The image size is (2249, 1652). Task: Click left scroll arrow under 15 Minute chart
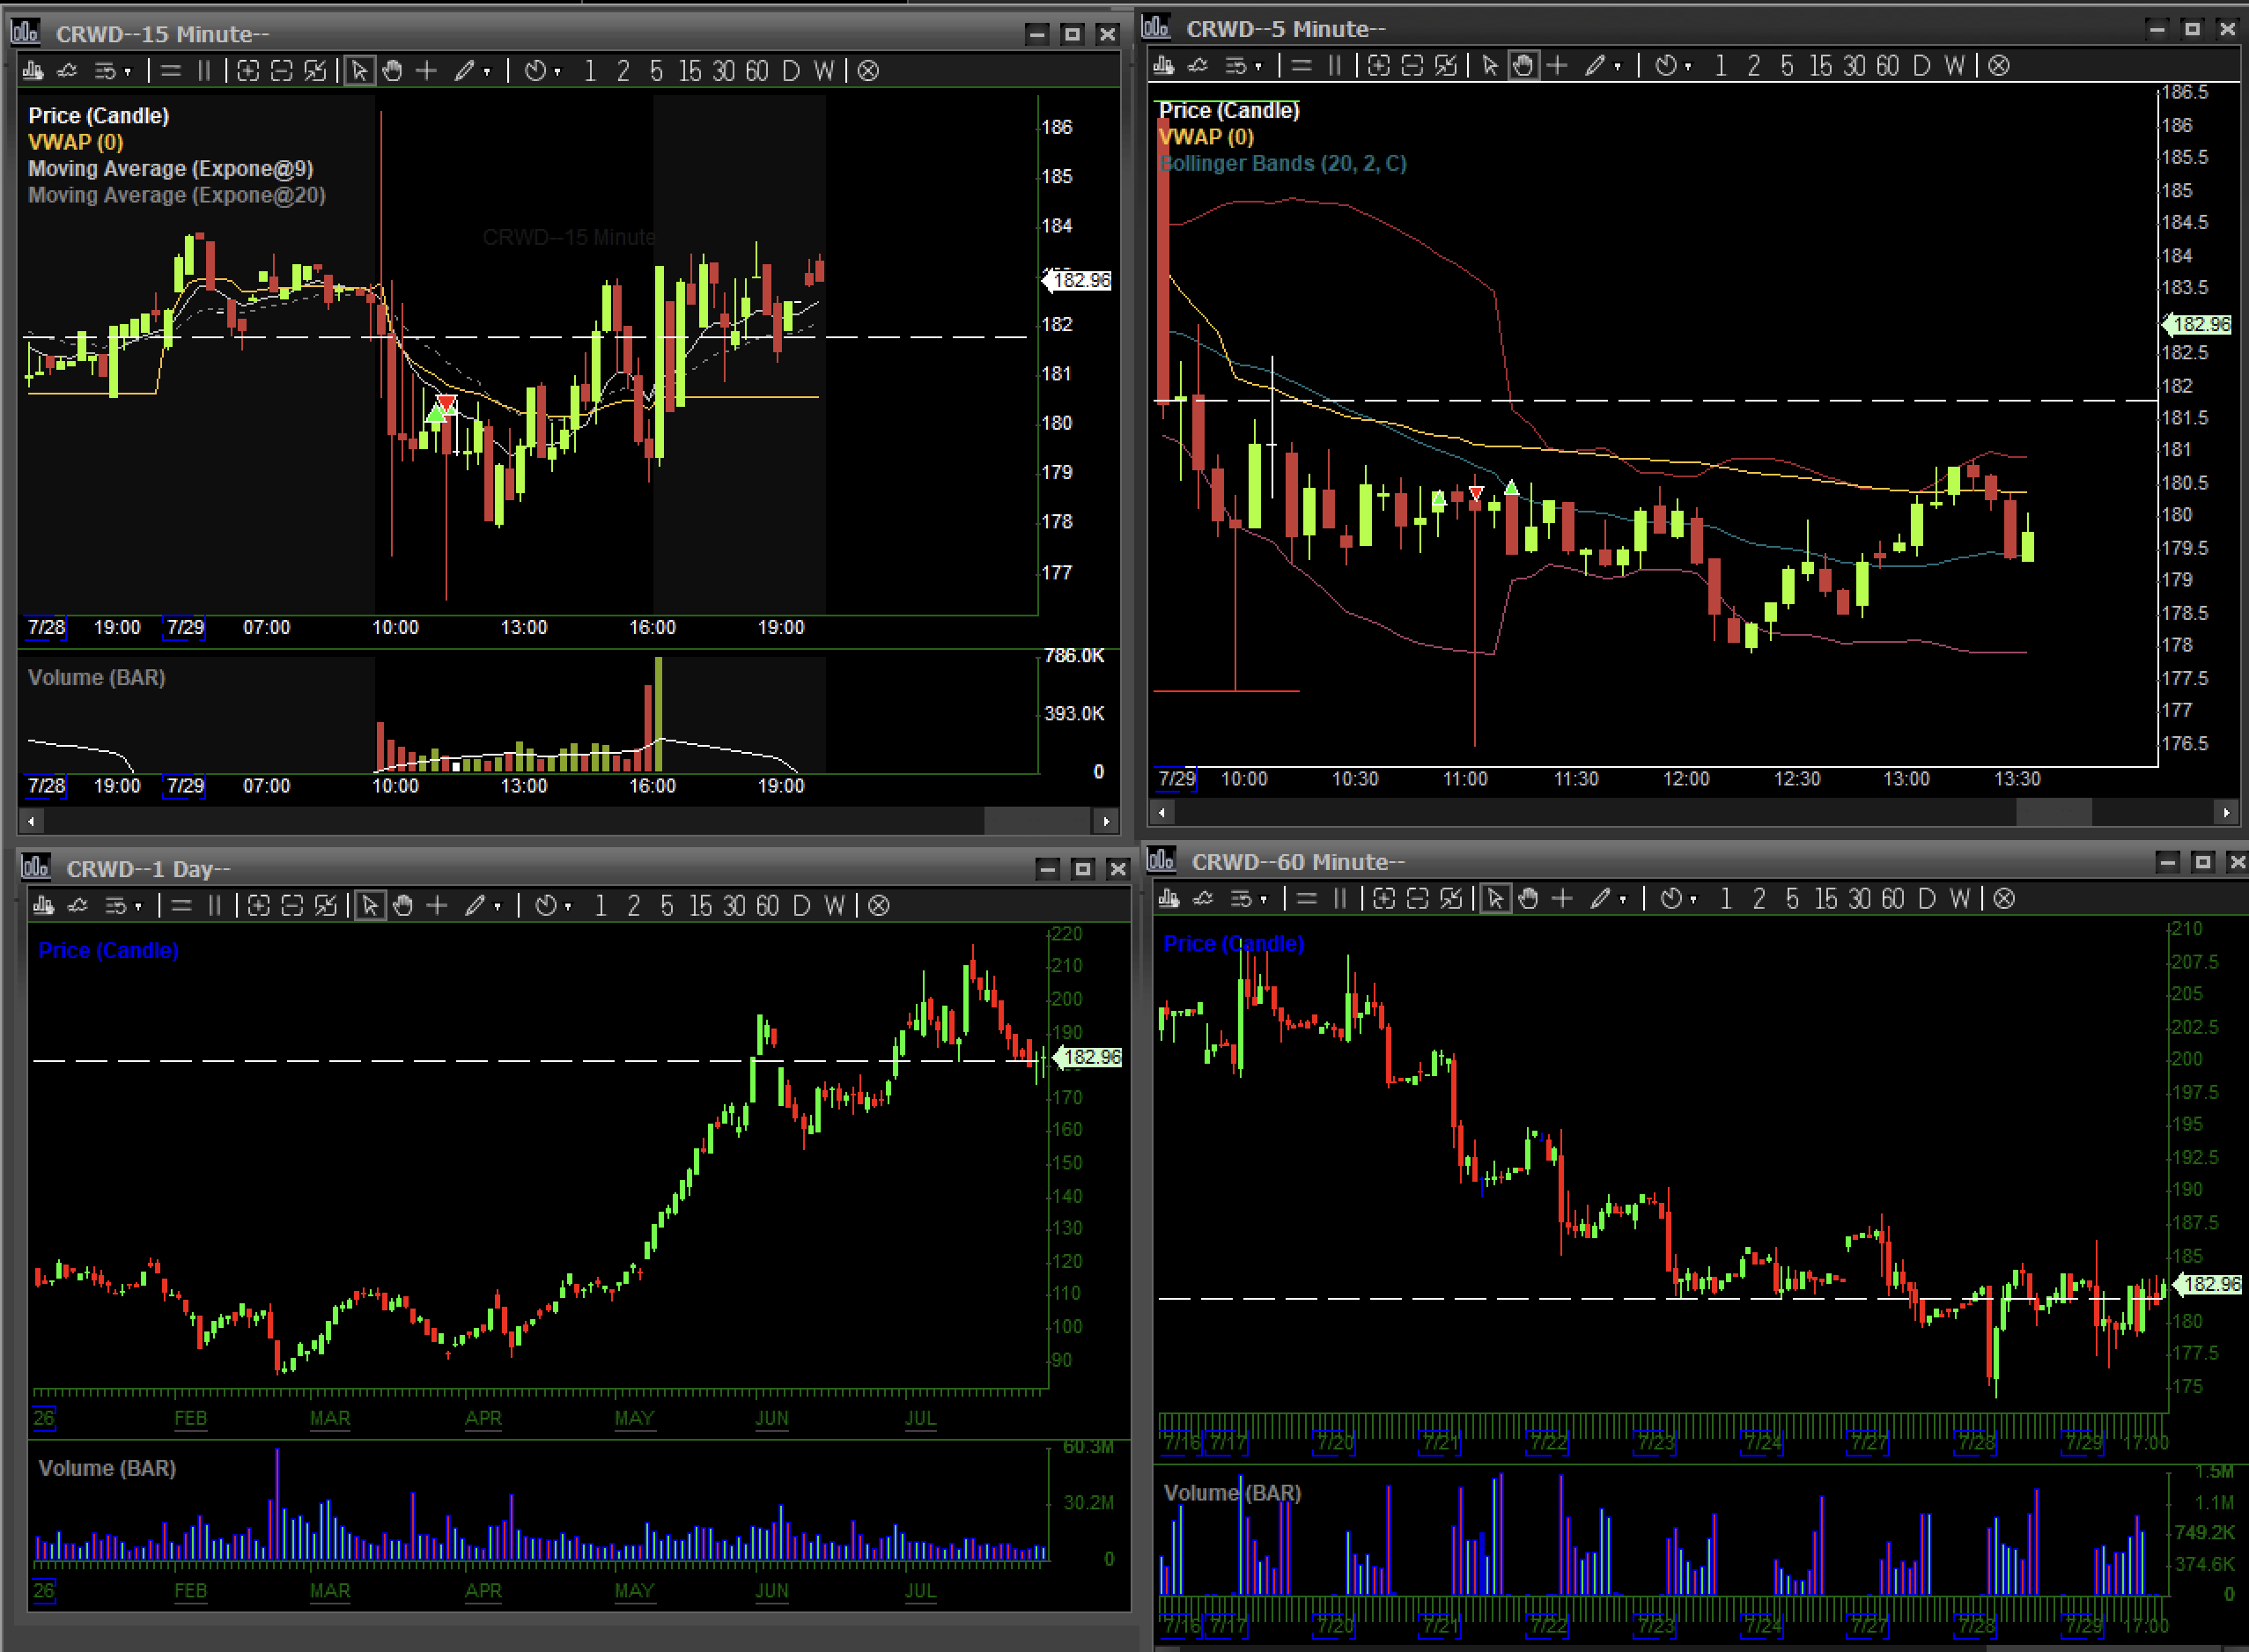click(32, 821)
